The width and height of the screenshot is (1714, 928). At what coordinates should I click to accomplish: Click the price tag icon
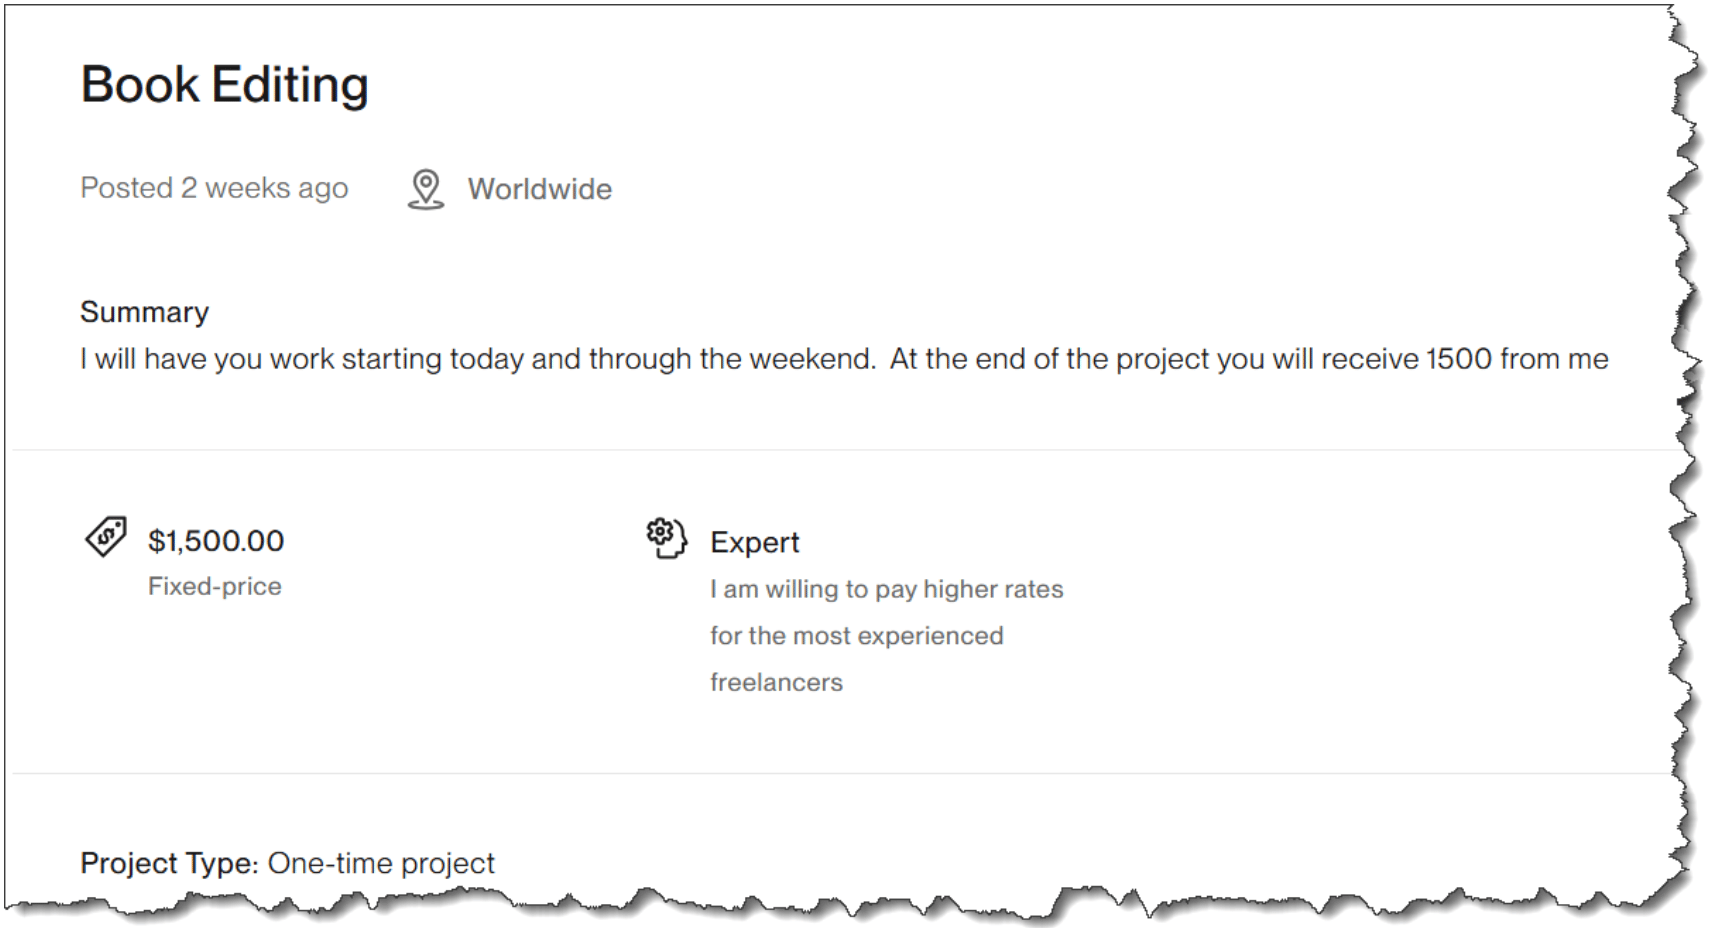(x=106, y=537)
